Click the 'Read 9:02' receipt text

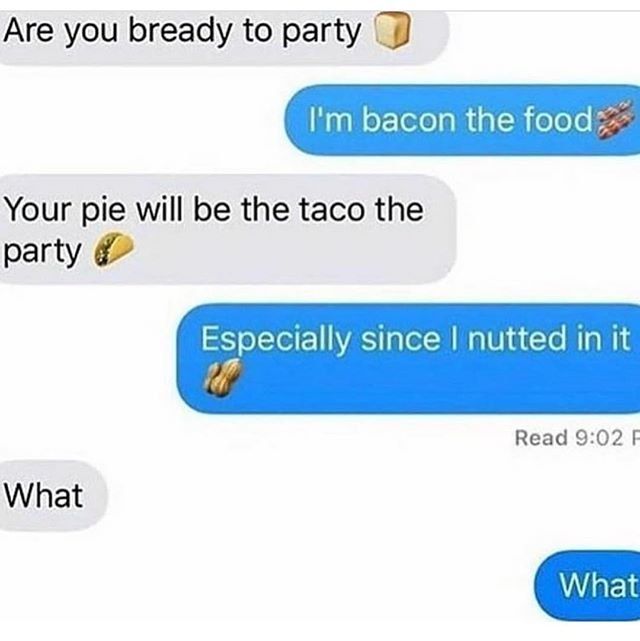click(x=569, y=438)
